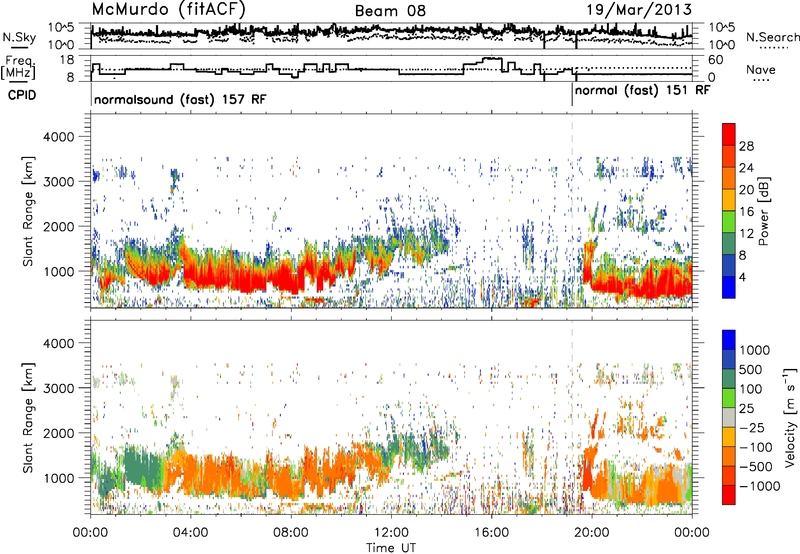Viewport: 800px width, 554px height.
Task: Click the blue top segment of velocity colorbar
Action: [729, 340]
